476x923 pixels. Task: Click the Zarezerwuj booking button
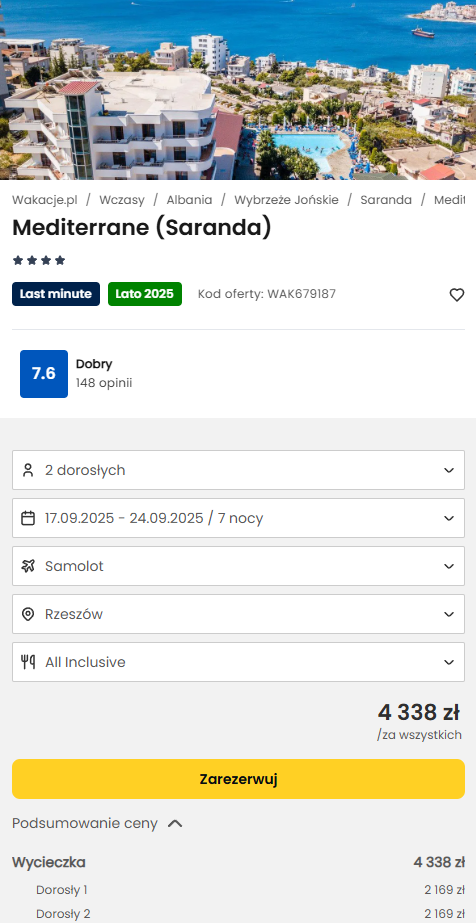(x=238, y=779)
